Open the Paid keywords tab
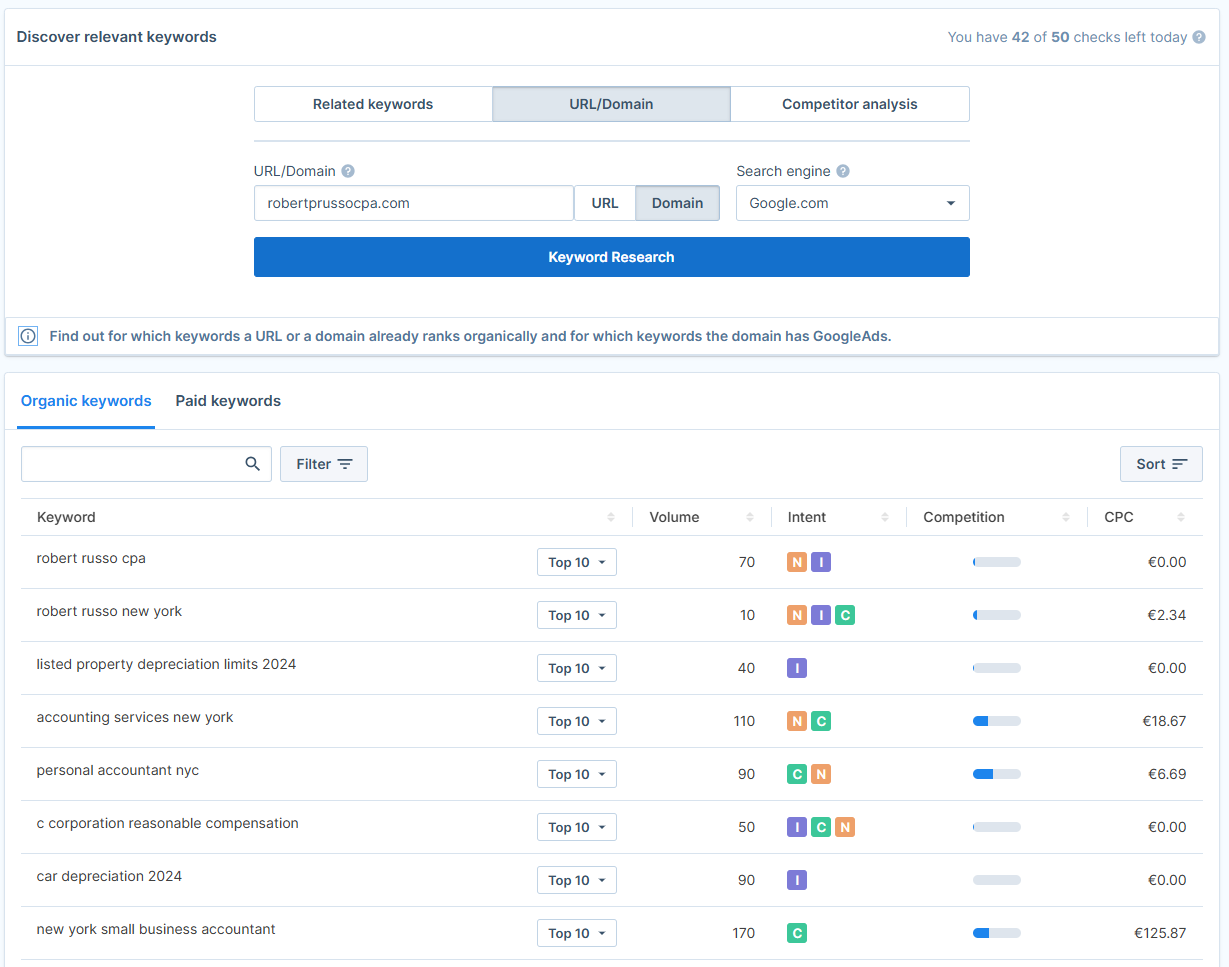This screenshot has height=967, width=1229. [228, 401]
